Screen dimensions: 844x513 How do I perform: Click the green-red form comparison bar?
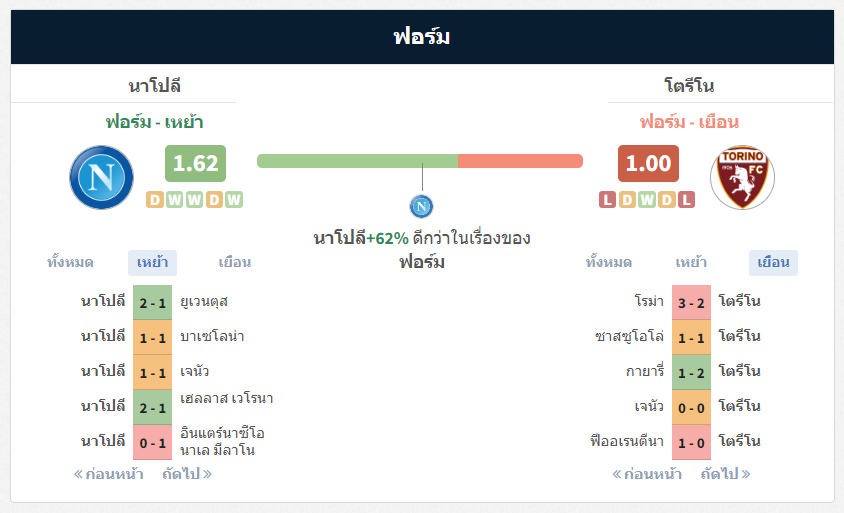420,161
